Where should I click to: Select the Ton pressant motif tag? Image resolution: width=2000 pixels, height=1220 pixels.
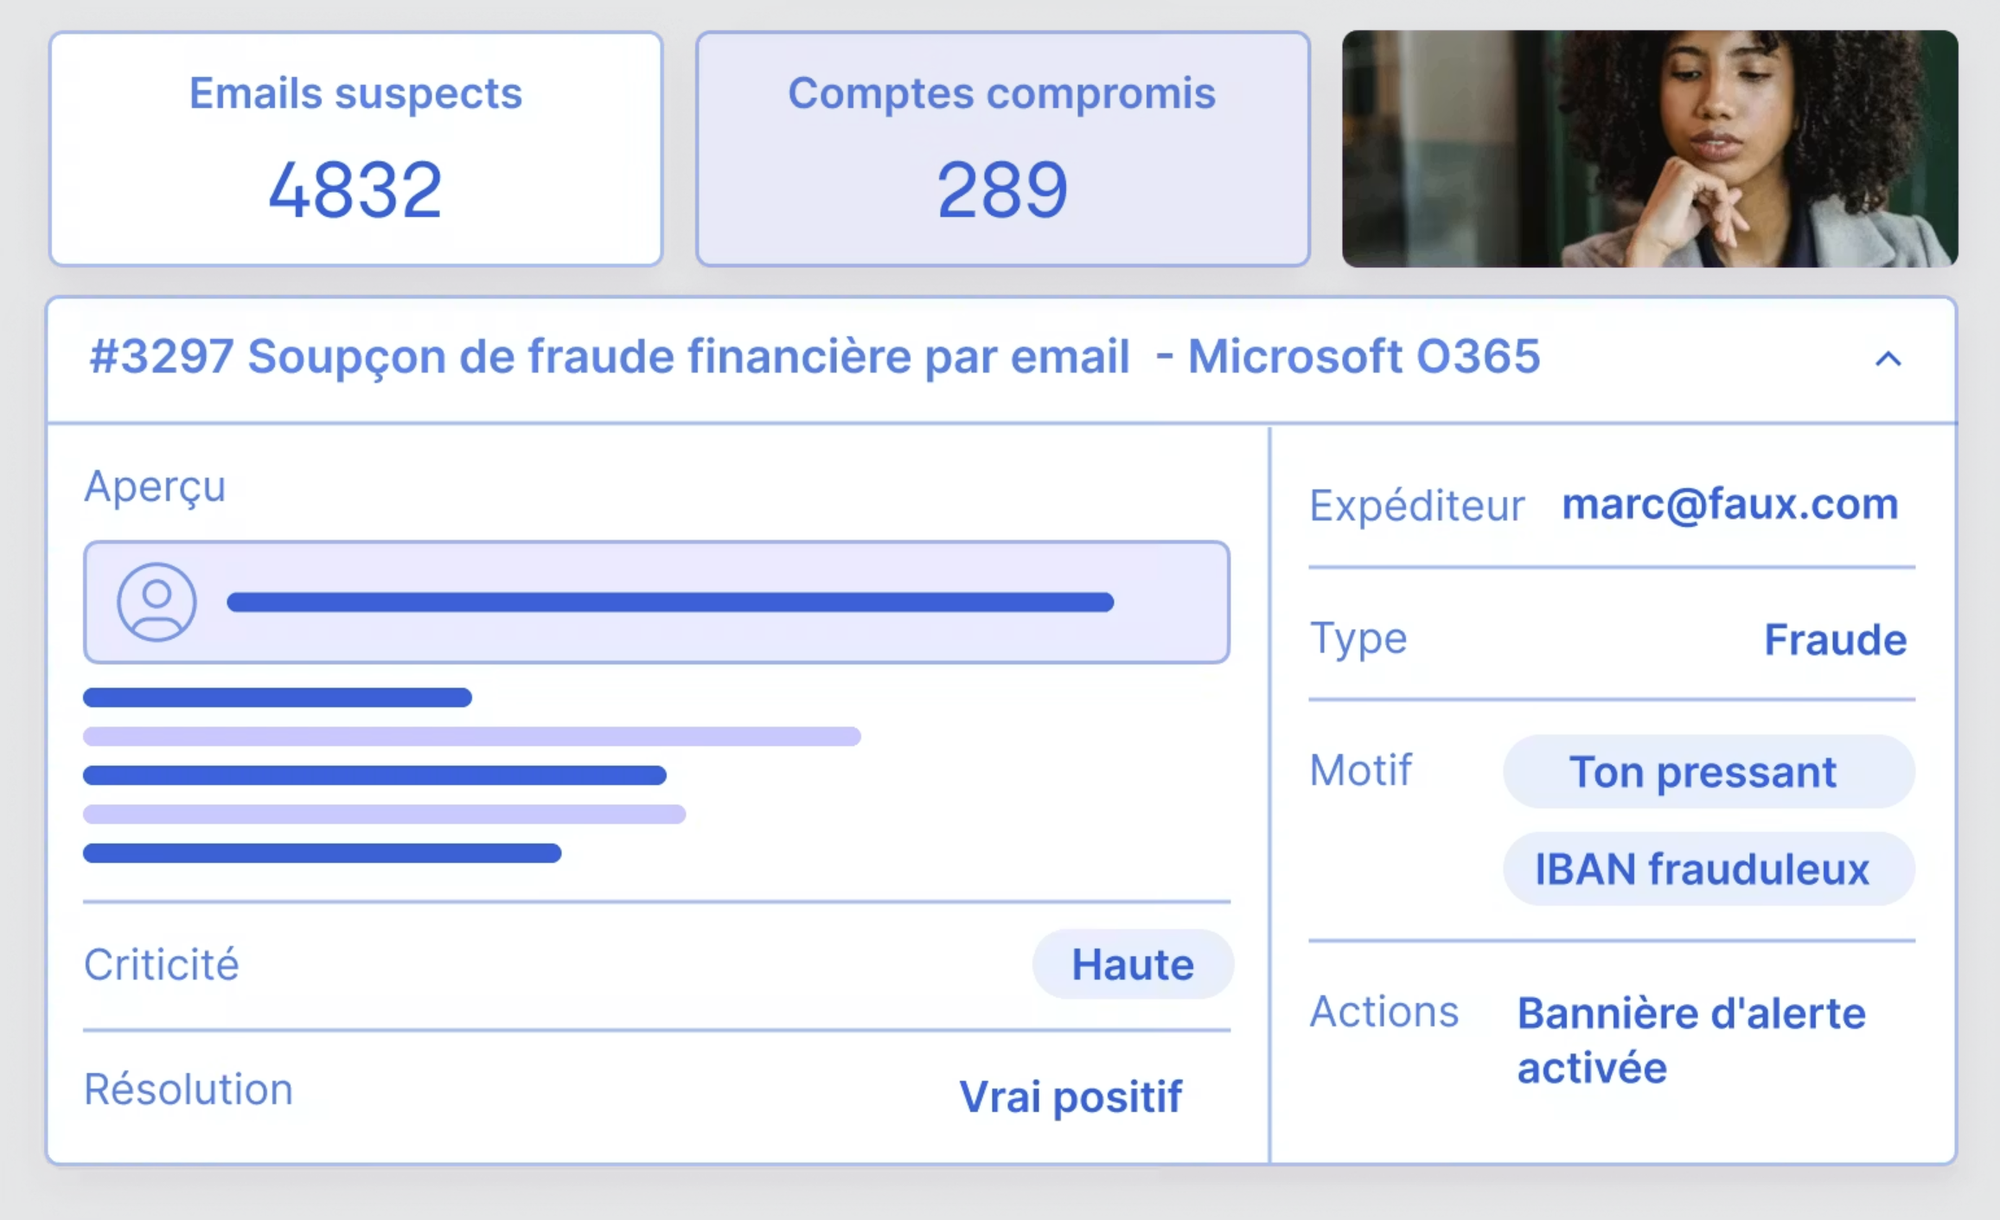(1709, 772)
